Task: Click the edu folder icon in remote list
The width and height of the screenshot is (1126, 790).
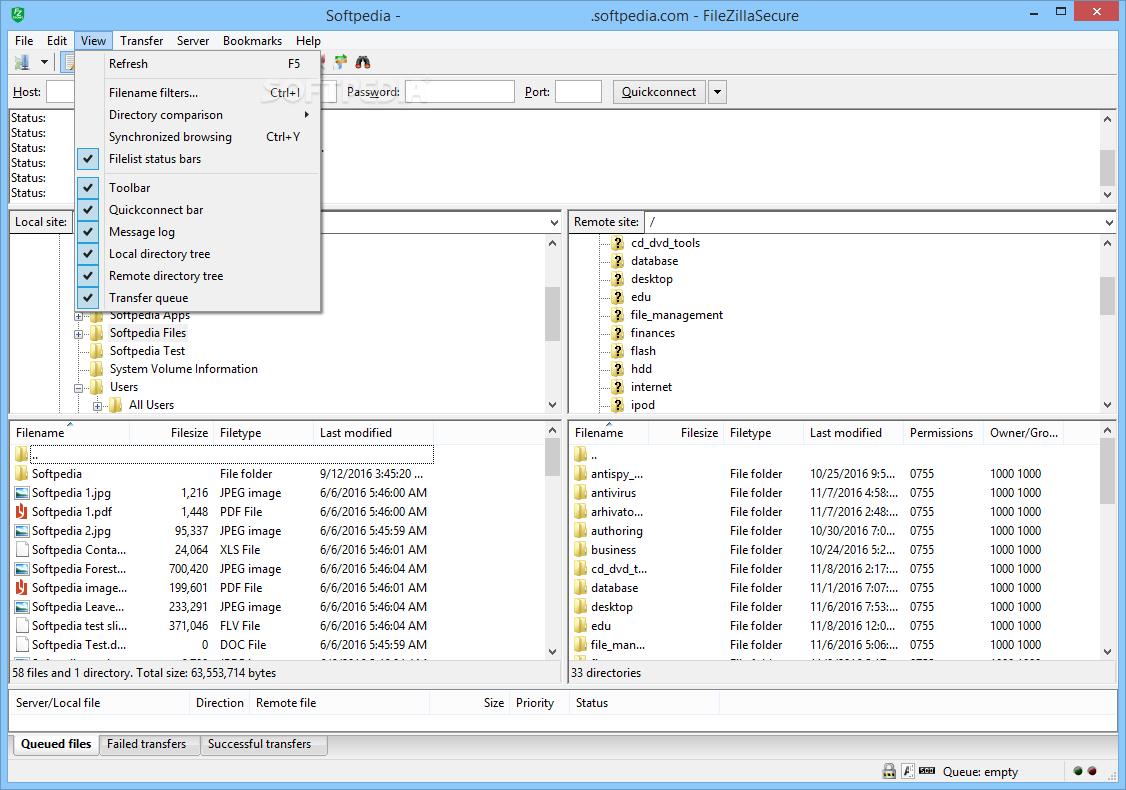Action: [581, 626]
